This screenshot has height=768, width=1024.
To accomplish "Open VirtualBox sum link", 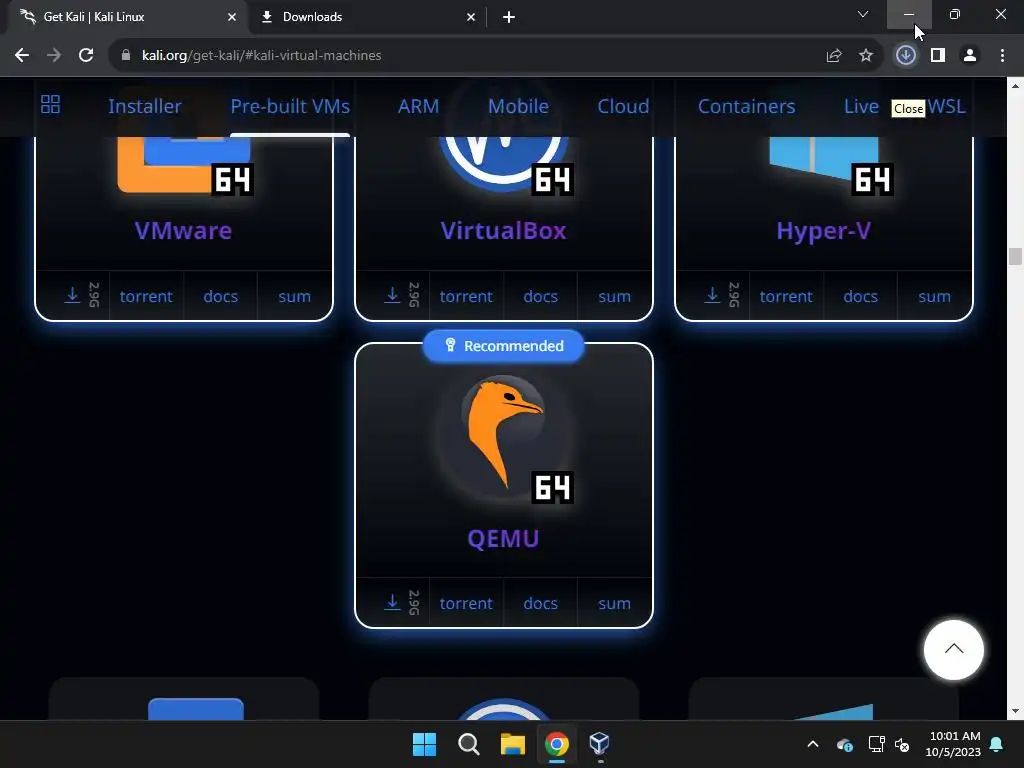I will tap(615, 296).
